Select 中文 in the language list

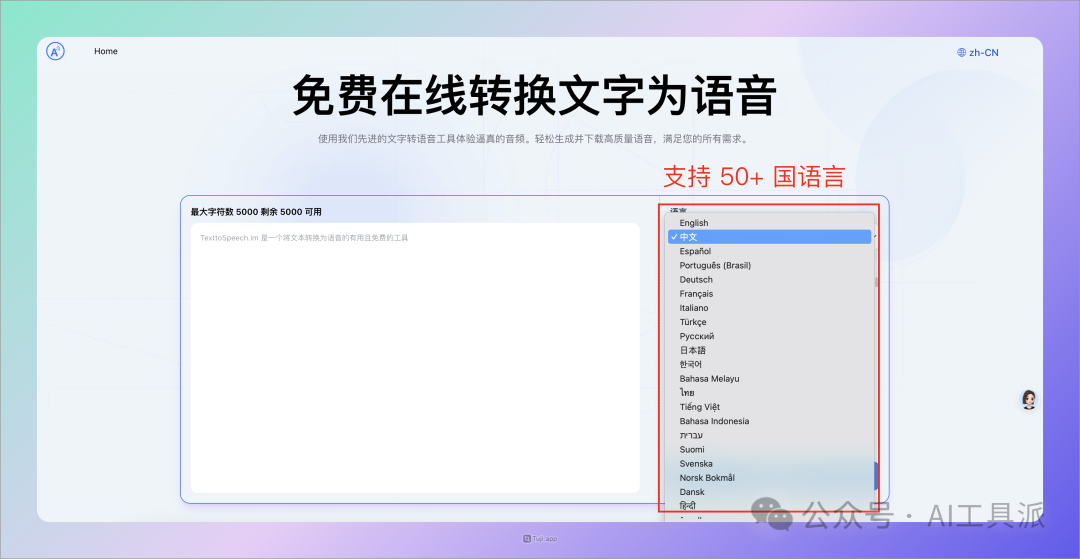[x=769, y=237]
